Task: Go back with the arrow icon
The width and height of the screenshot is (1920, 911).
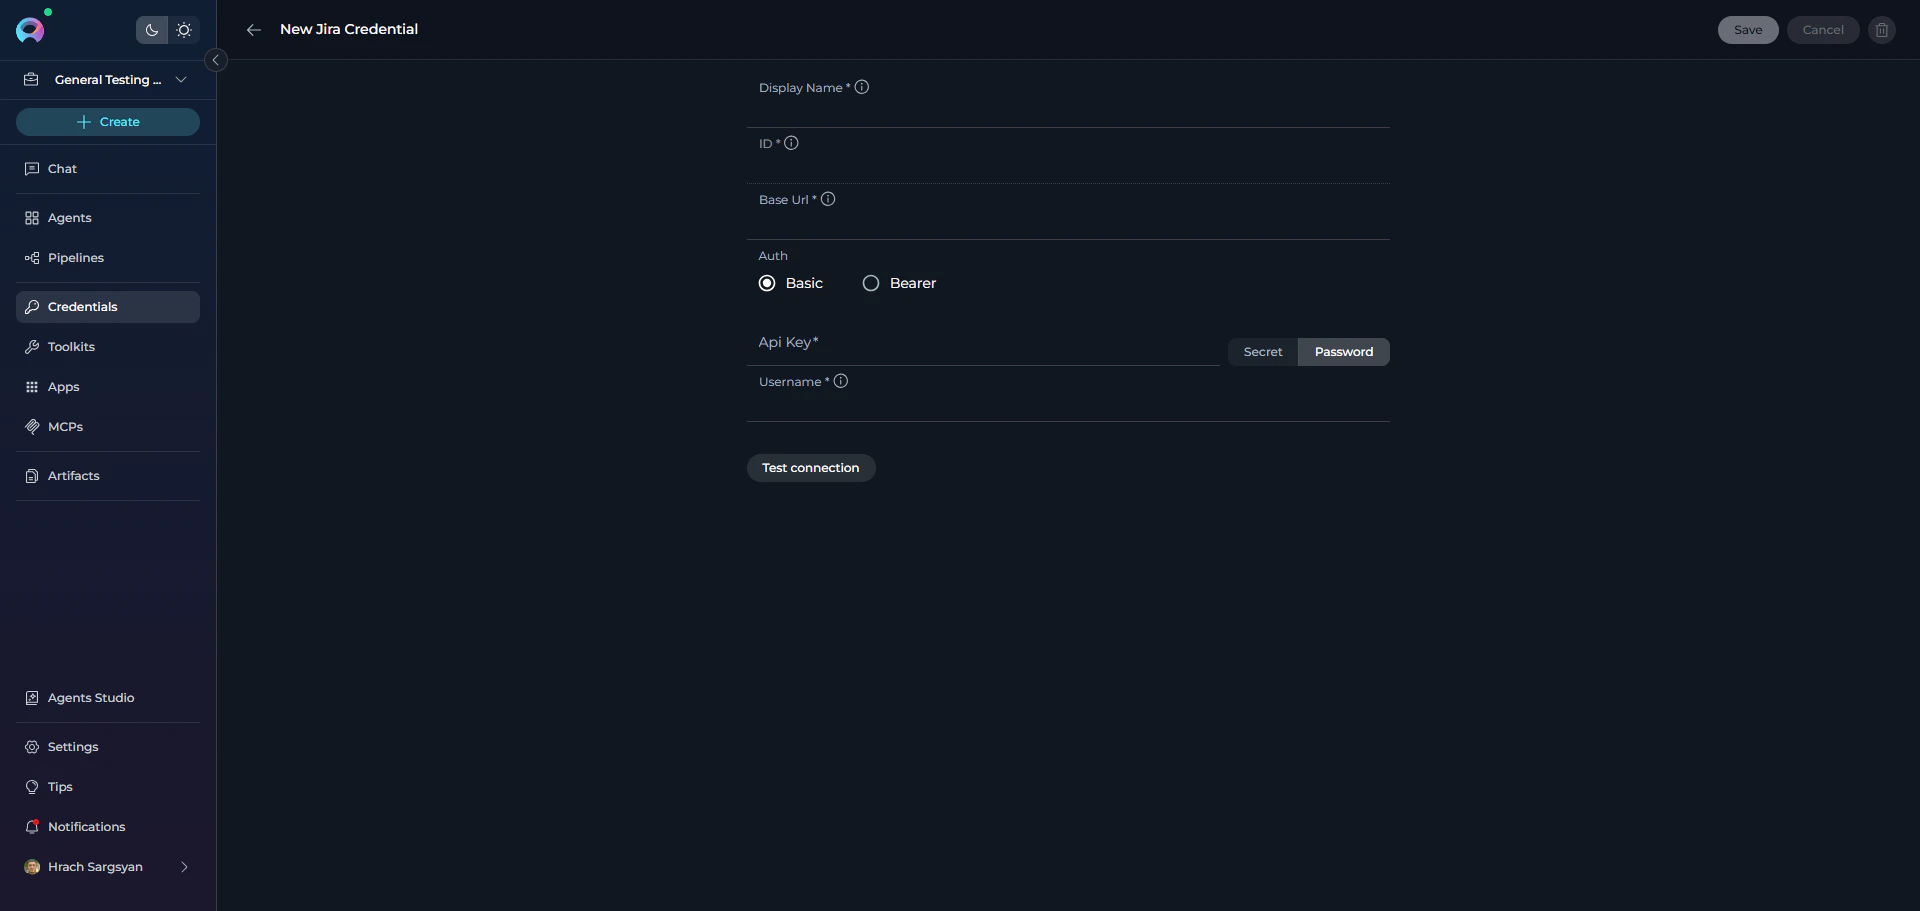Action: [x=254, y=30]
